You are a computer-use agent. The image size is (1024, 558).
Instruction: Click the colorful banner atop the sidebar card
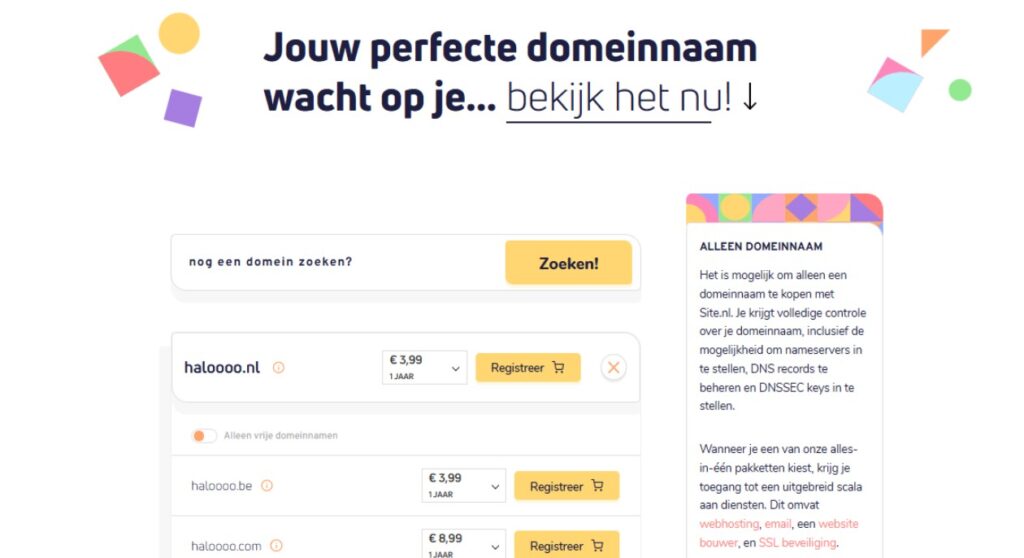[x=784, y=208]
